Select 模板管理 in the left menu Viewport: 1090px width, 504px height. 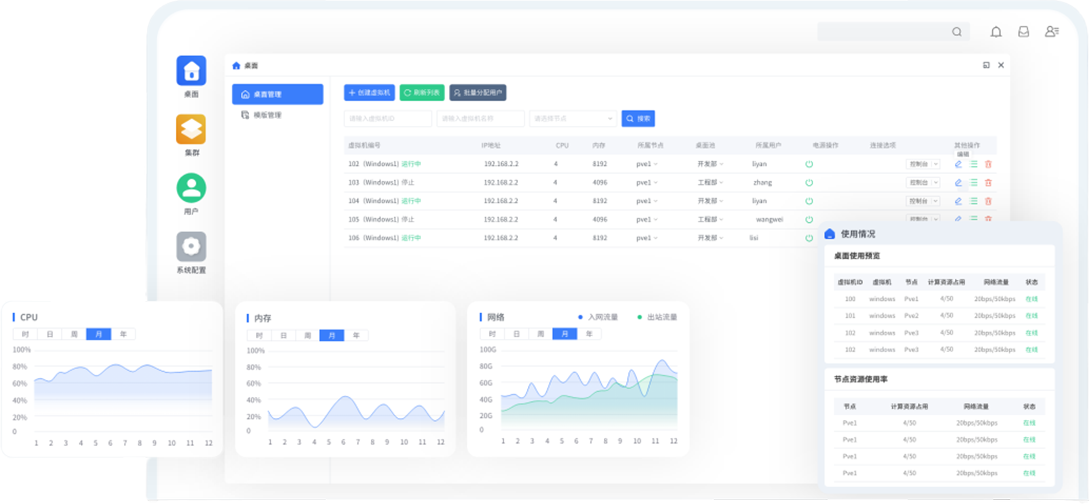click(x=267, y=115)
